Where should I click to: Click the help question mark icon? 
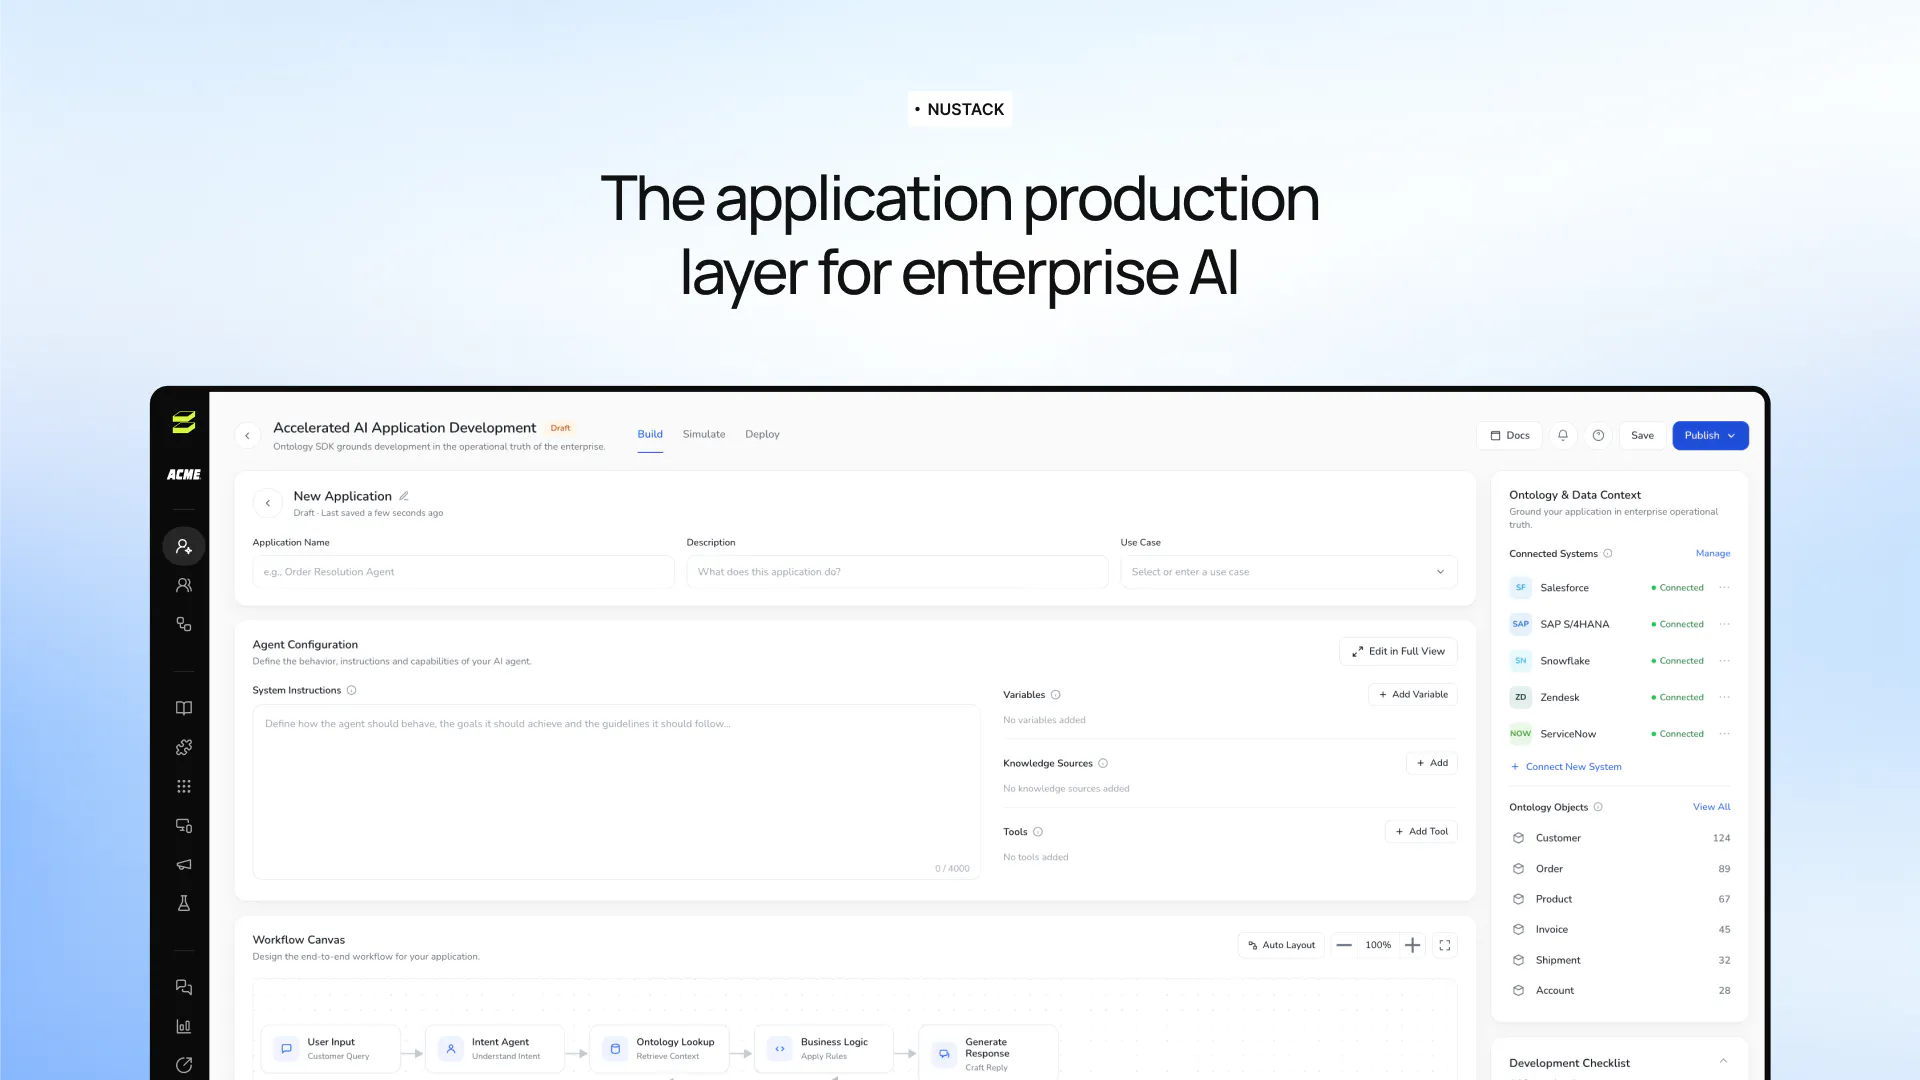1598,435
